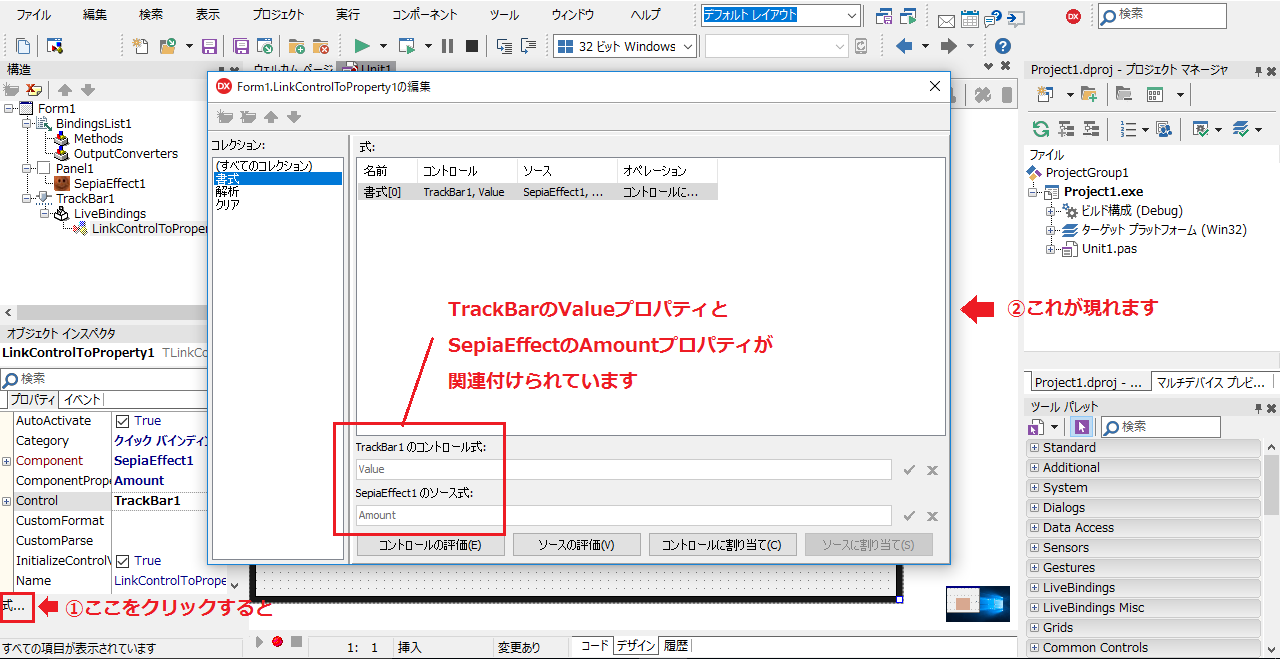This screenshot has height=659, width=1280.
Task: Click the コントロールの評価(E) button
Action: coord(430,545)
